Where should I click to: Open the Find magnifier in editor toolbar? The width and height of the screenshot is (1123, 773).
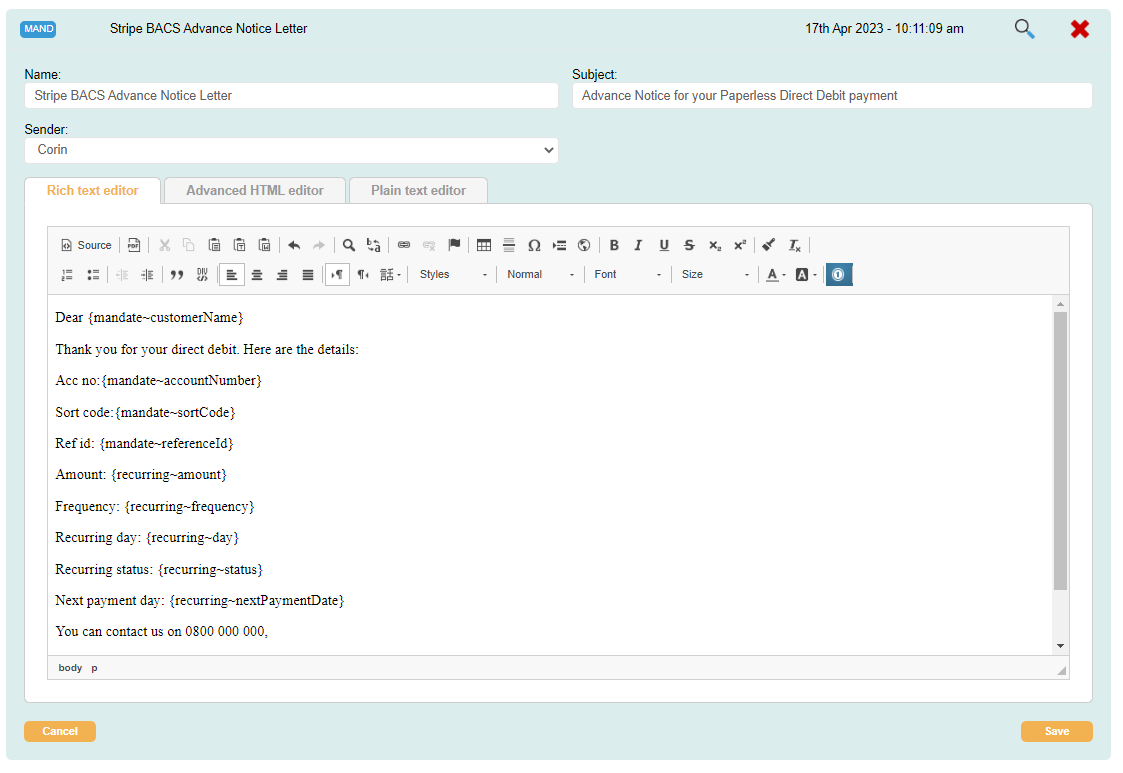point(349,245)
